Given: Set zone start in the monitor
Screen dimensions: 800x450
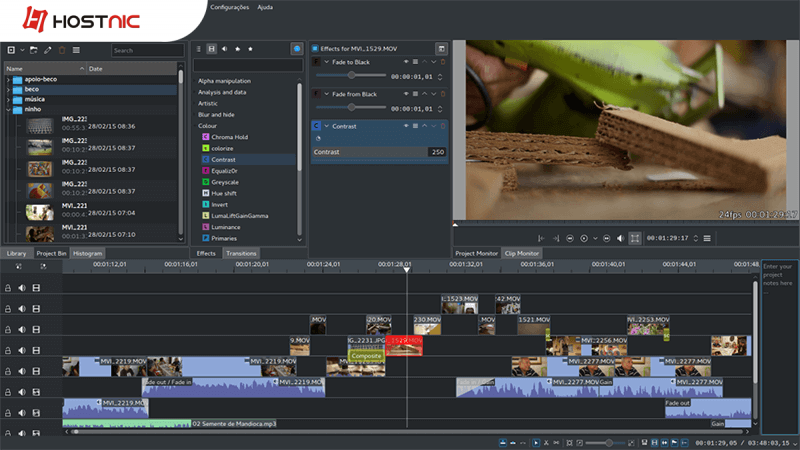Looking at the screenshot, I should [x=541, y=238].
